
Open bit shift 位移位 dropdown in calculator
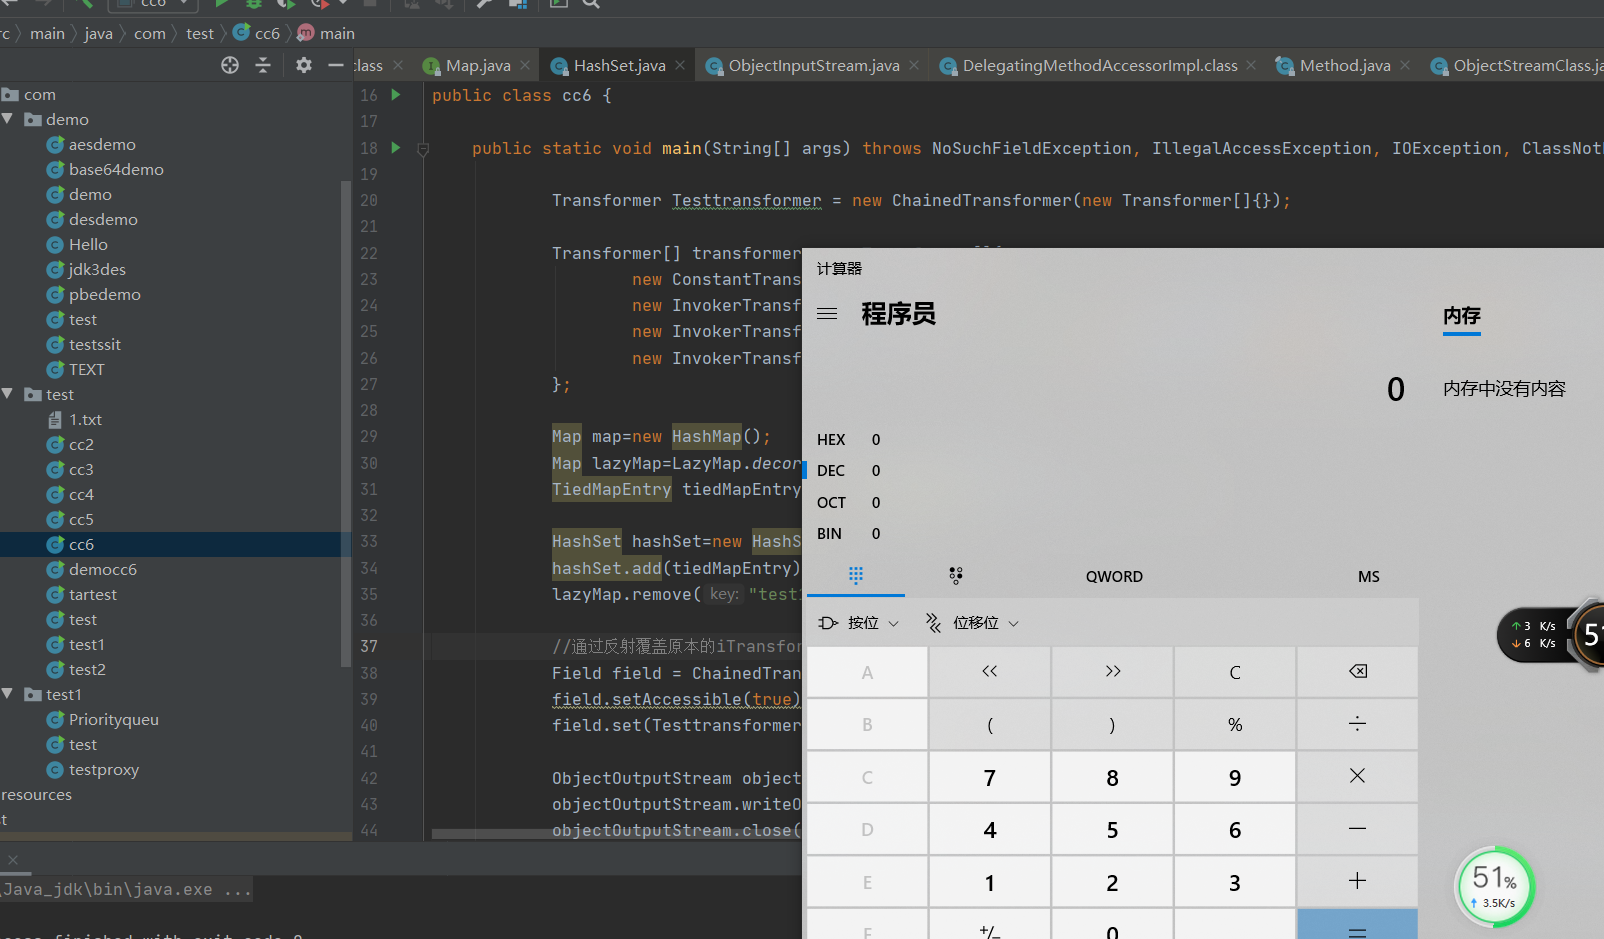click(972, 623)
